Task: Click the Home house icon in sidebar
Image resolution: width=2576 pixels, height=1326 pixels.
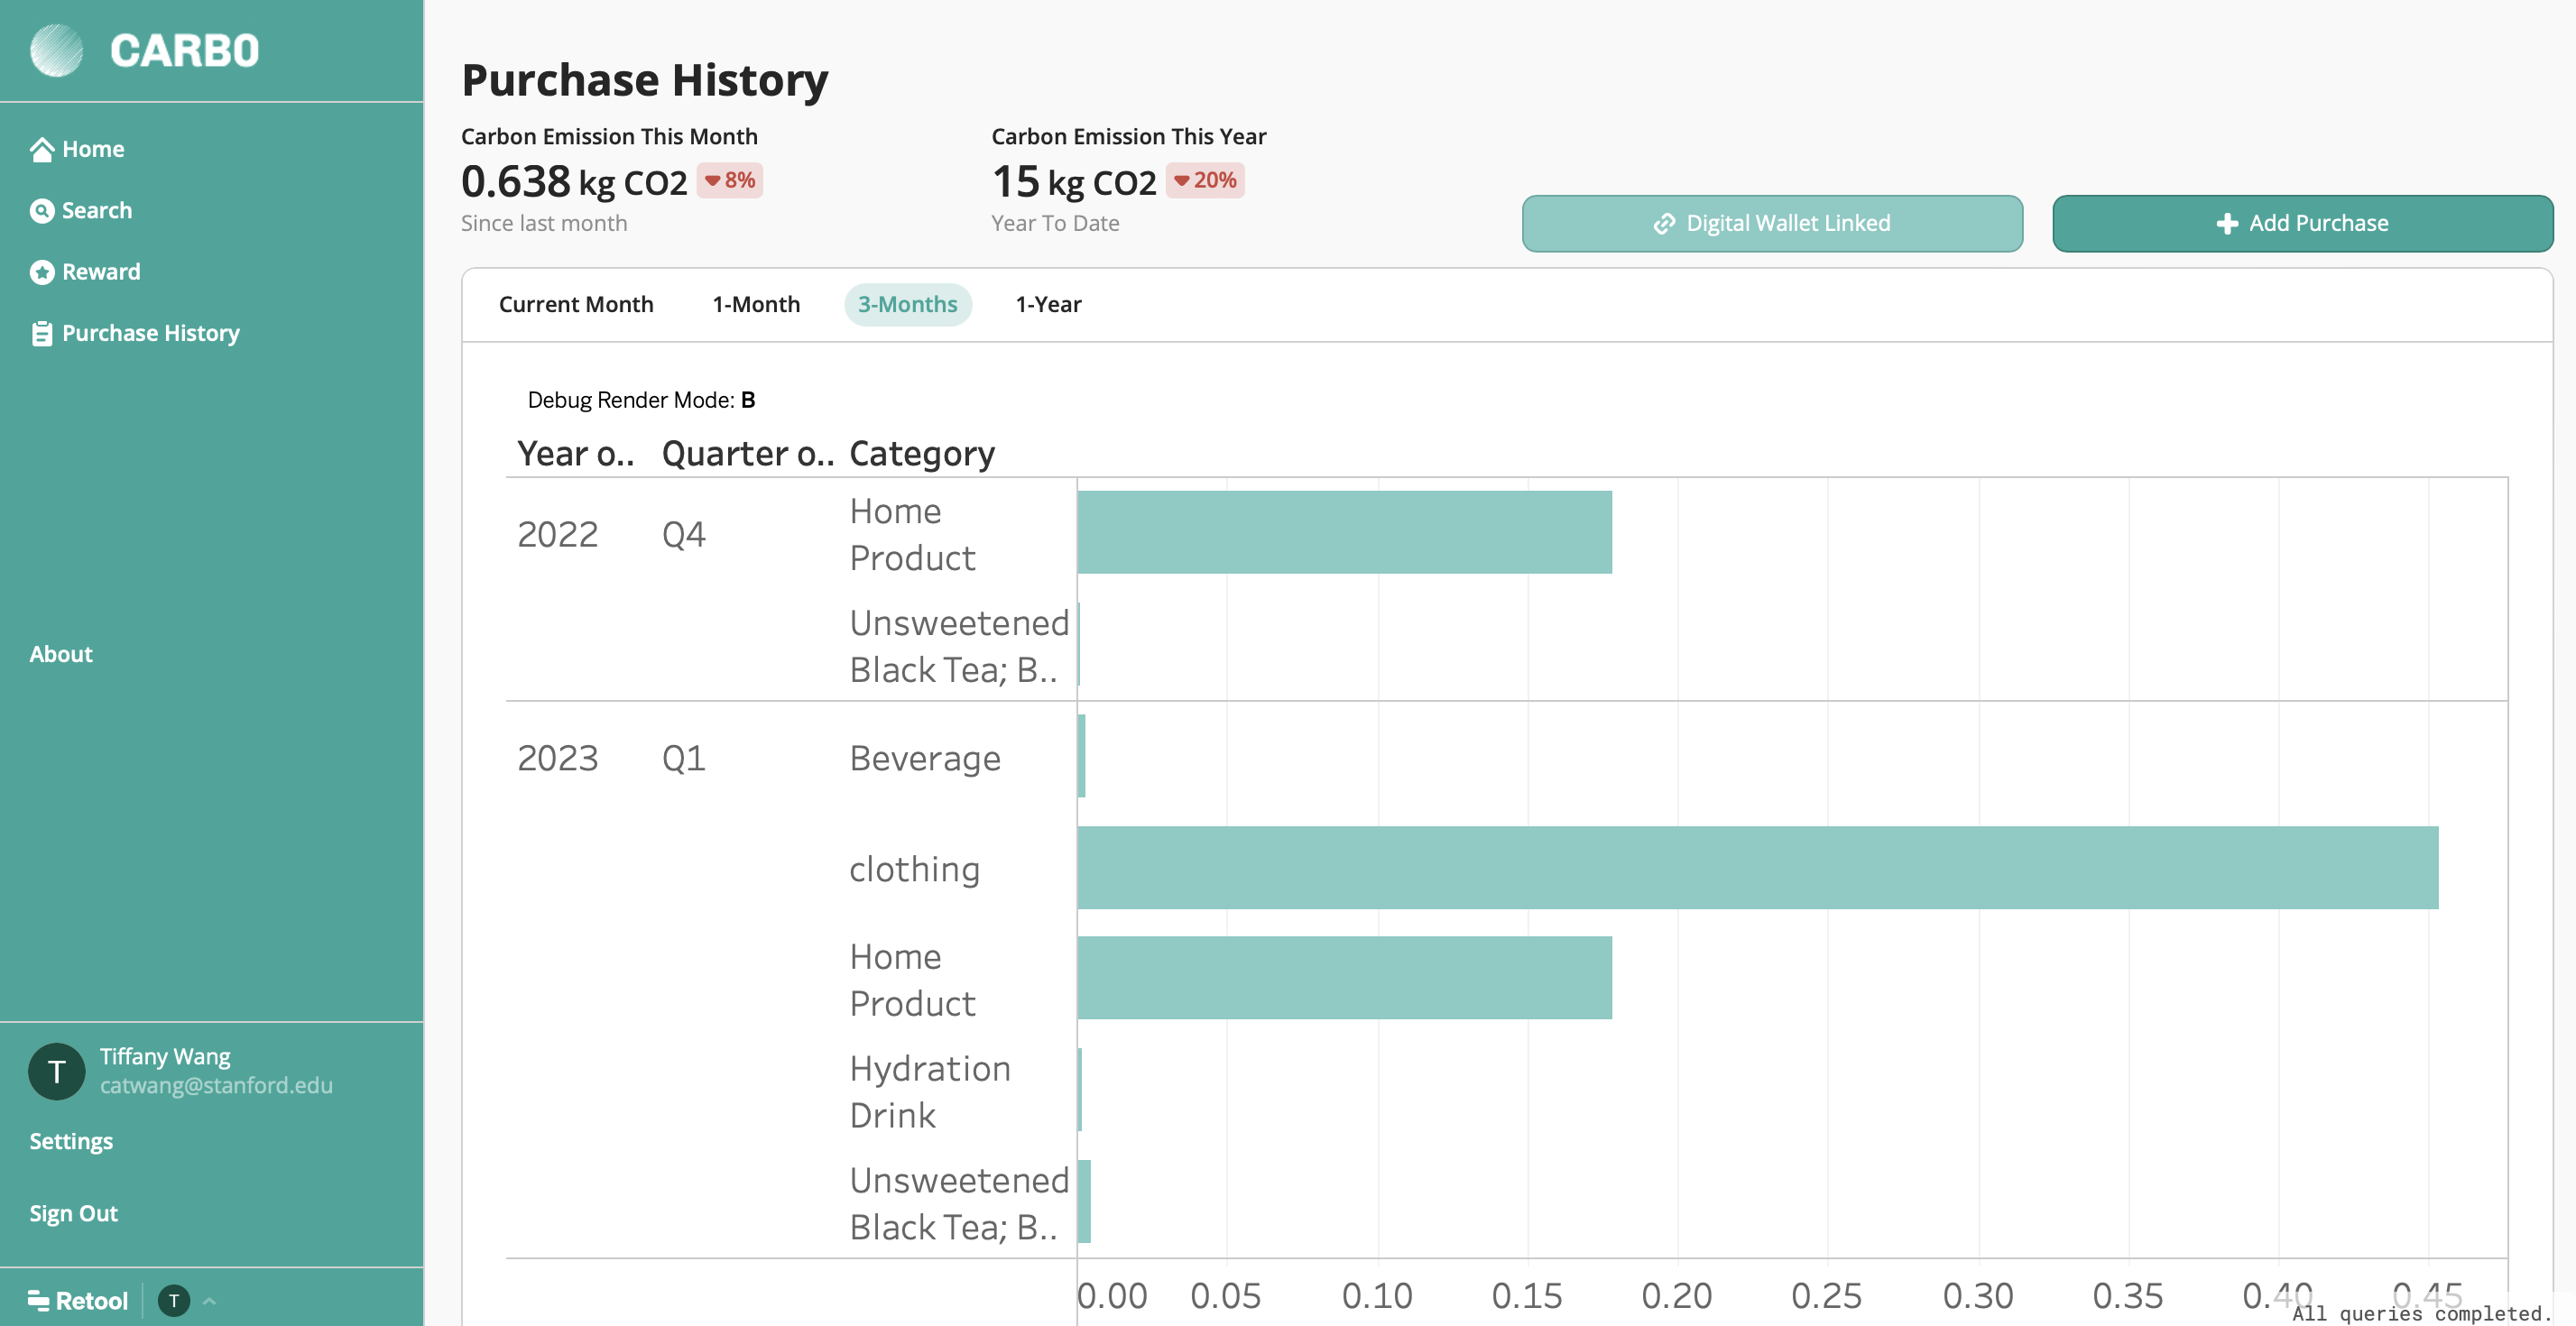Action: coord(41,149)
